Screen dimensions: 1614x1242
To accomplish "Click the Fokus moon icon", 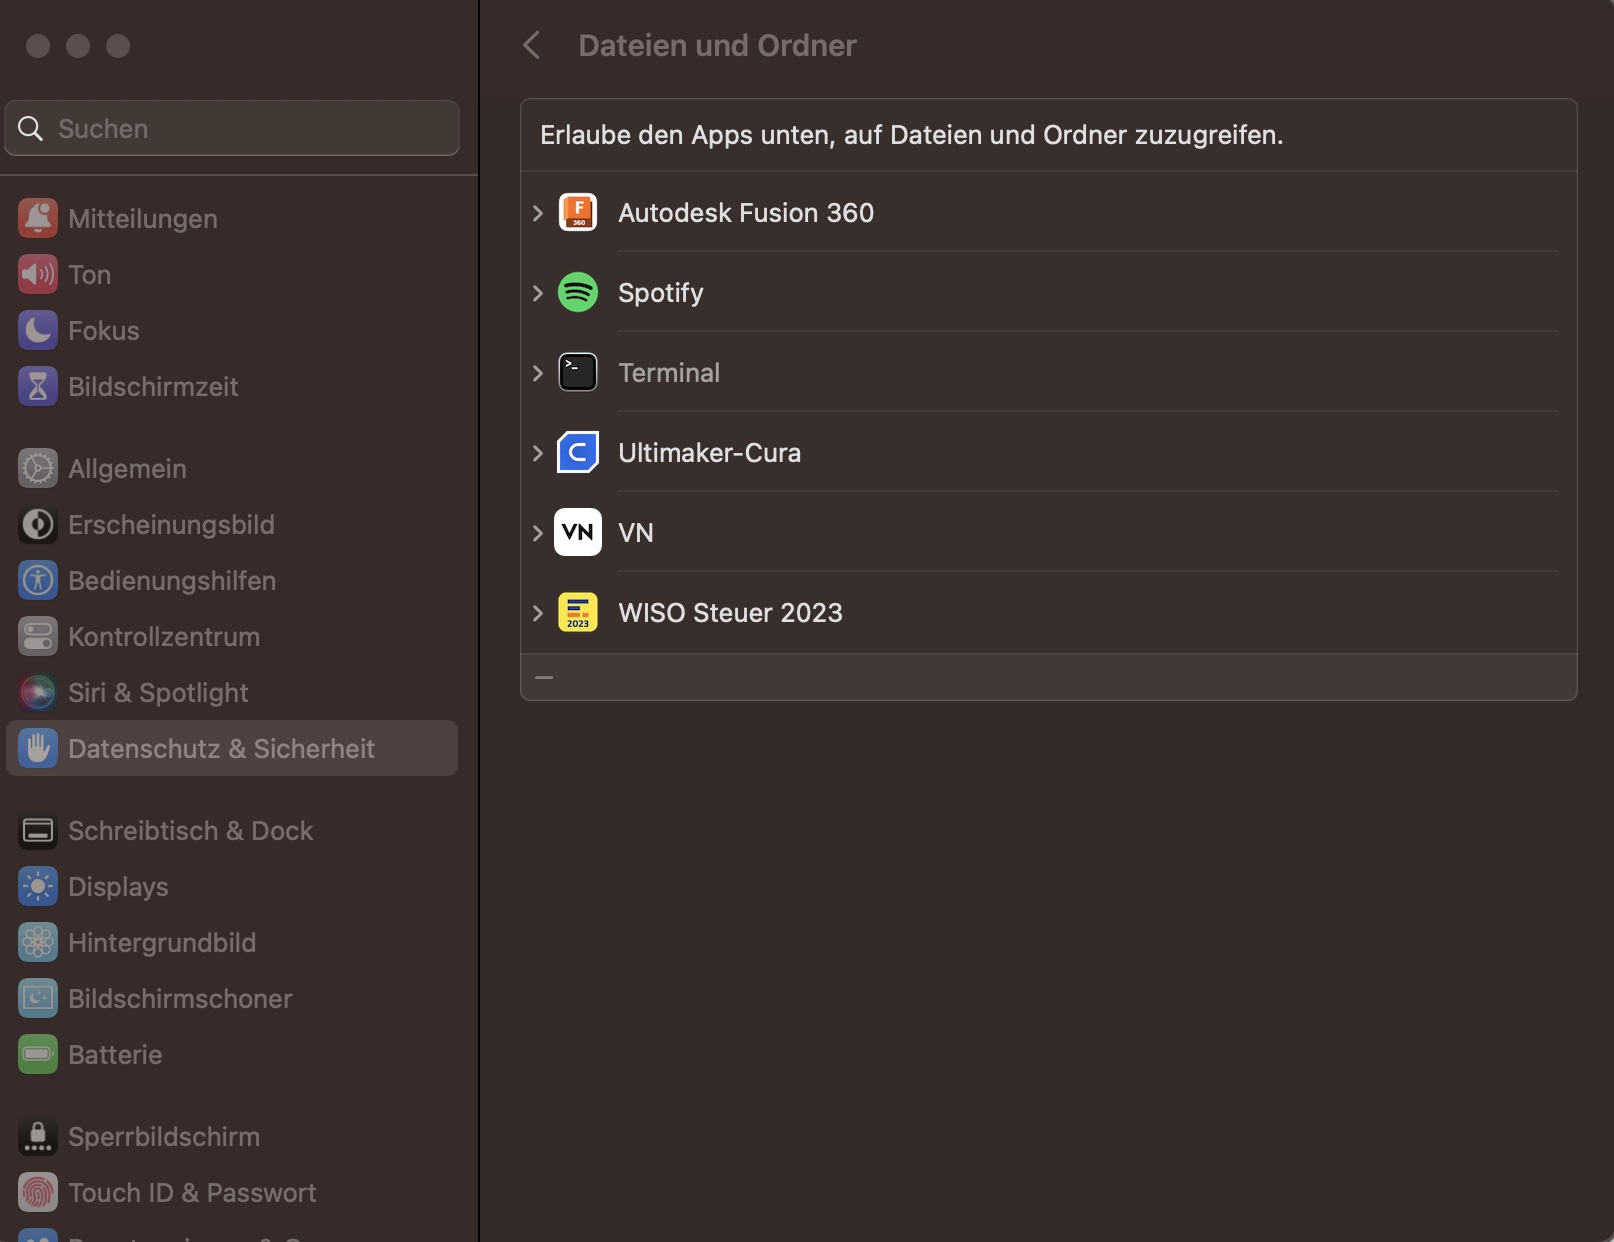I will [38, 330].
